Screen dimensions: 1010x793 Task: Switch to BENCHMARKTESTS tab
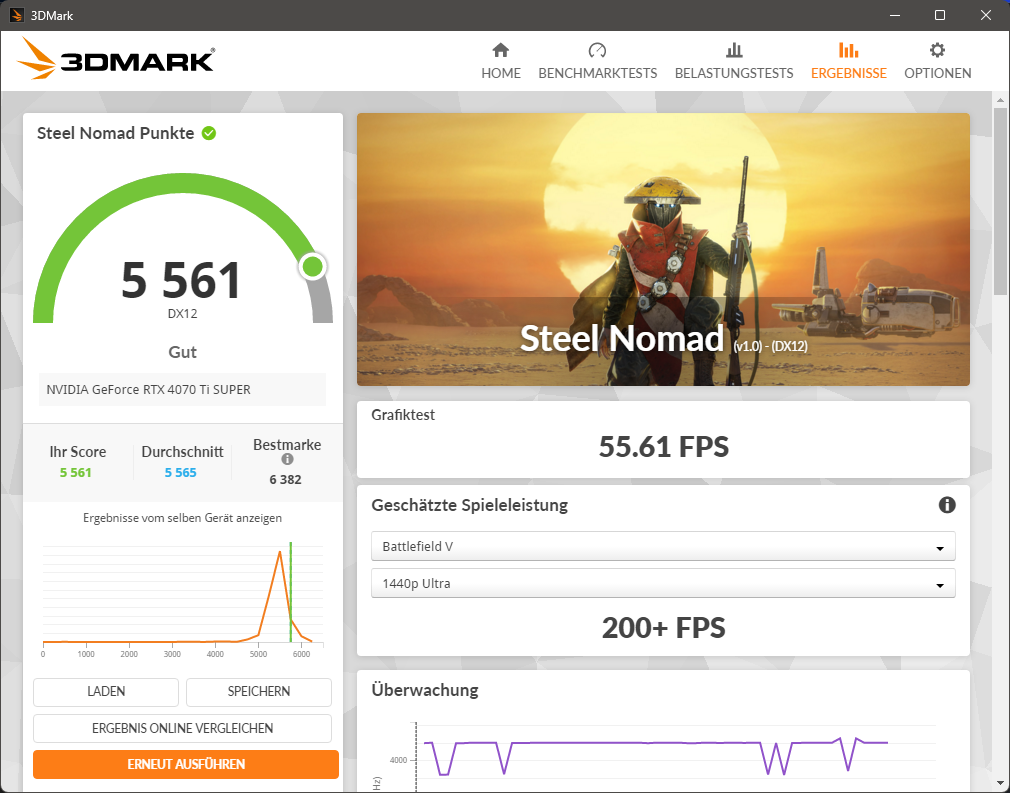[x=597, y=61]
